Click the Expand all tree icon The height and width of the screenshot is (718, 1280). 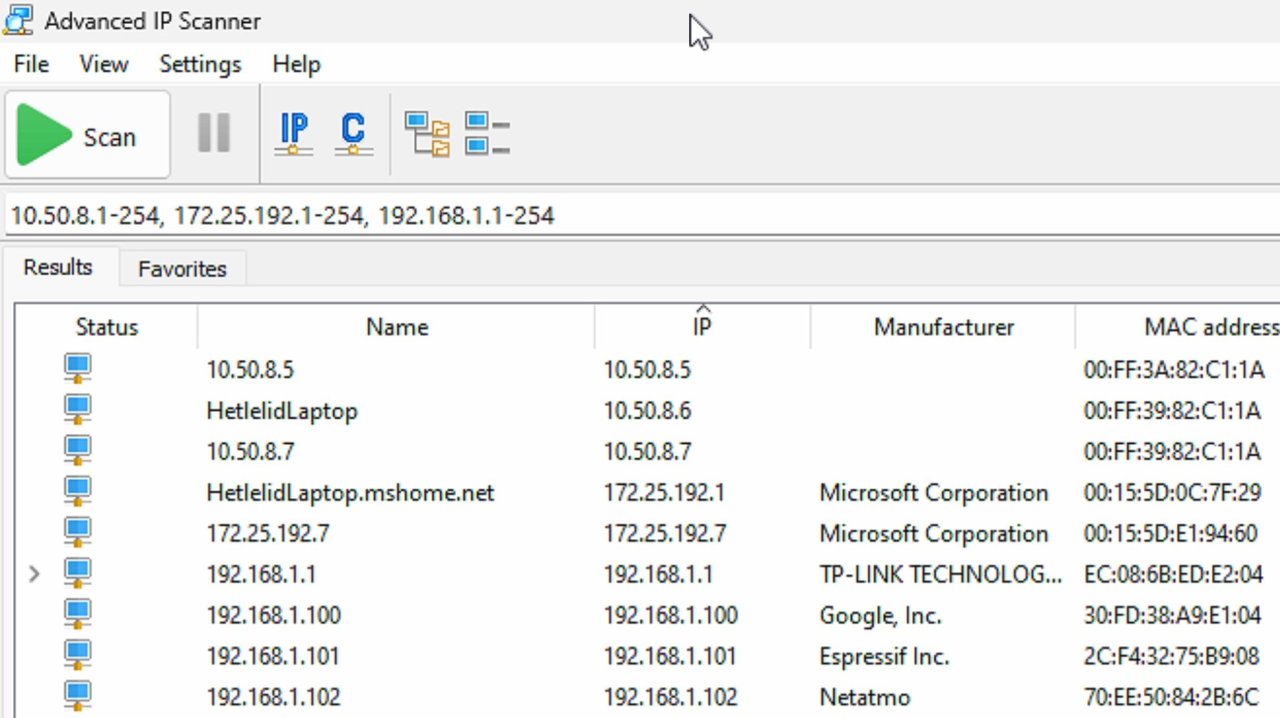point(427,134)
